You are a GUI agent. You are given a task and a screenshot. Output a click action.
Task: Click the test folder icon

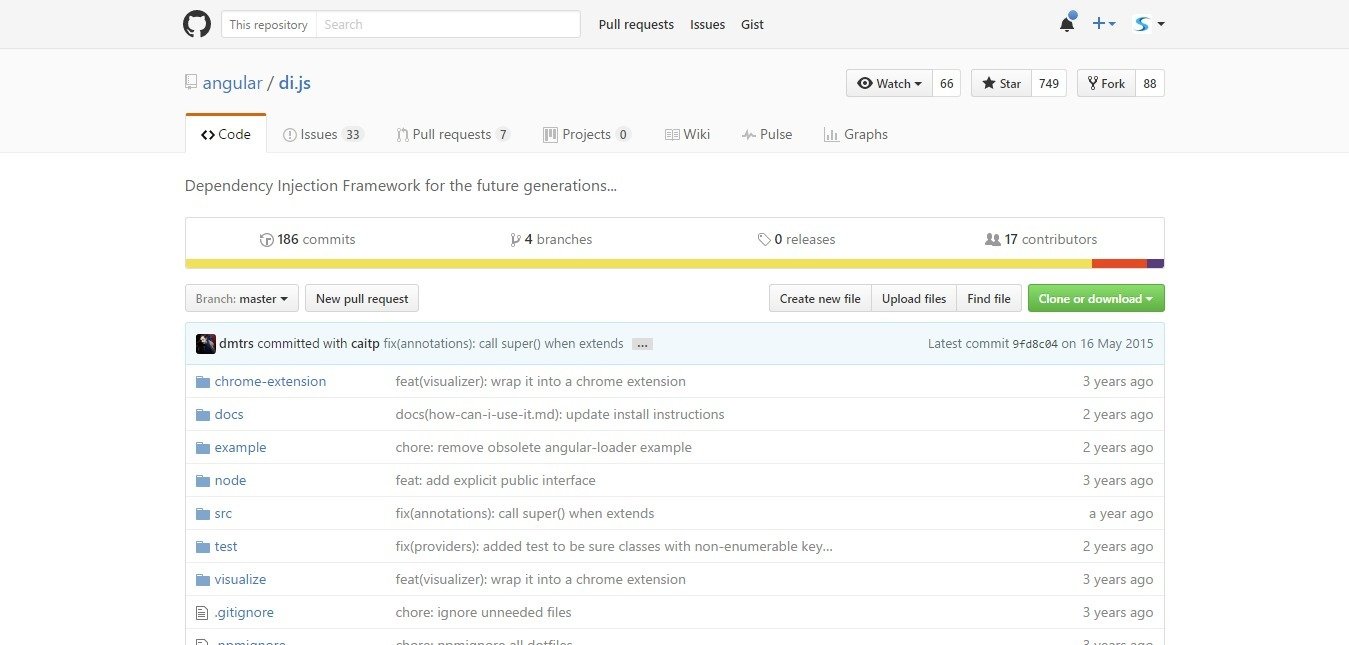(203, 547)
